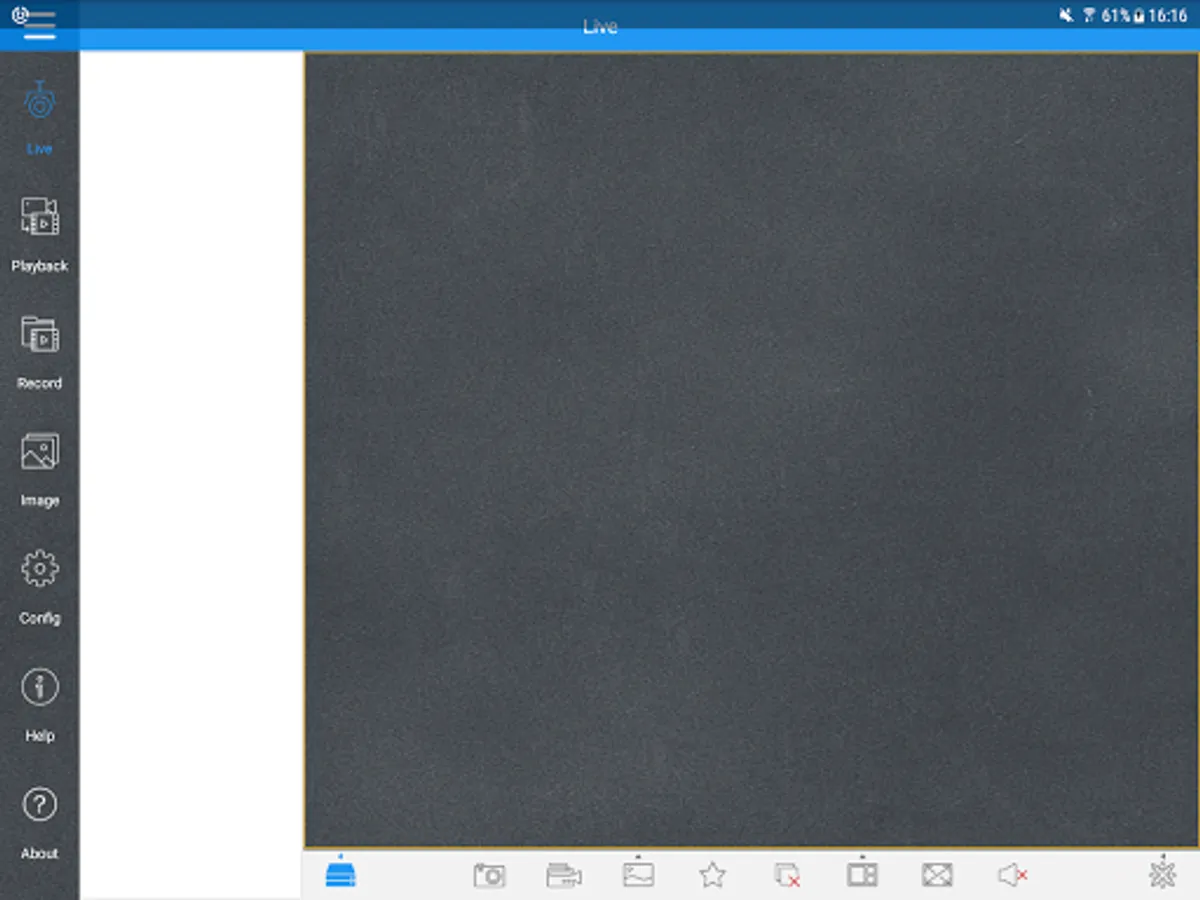Open the Help section
Viewport: 1200px width, 900px height.
tap(40, 705)
